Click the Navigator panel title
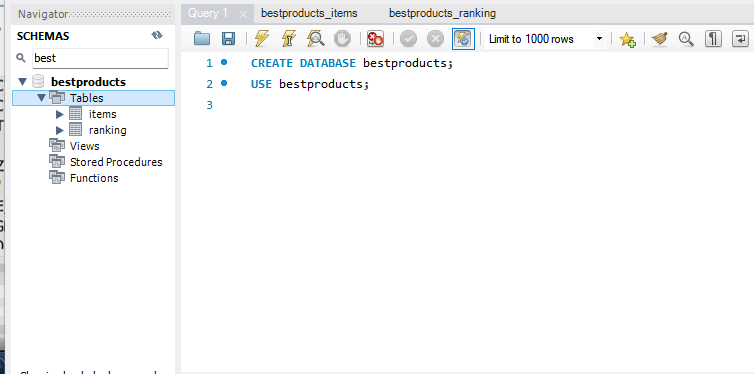Image resolution: width=754 pixels, height=374 pixels. click(x=43, y=14)
